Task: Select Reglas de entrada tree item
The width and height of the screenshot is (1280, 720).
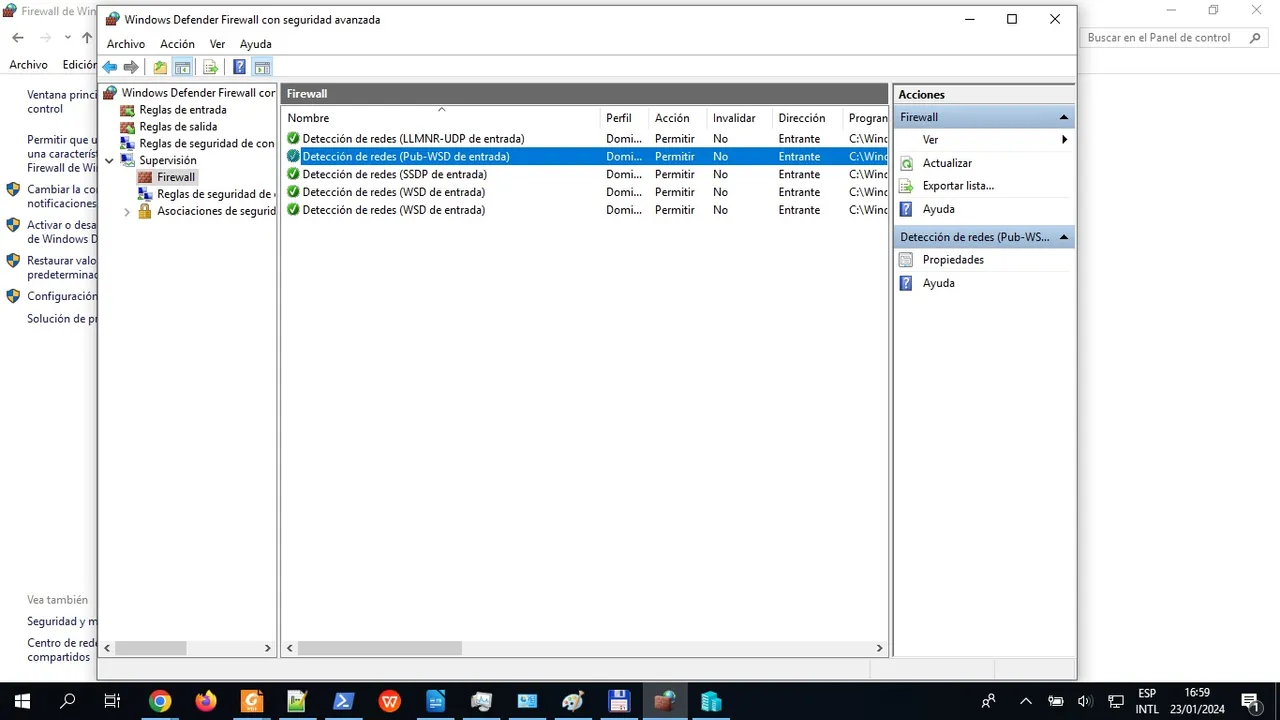Action: [x=183, y=110]
